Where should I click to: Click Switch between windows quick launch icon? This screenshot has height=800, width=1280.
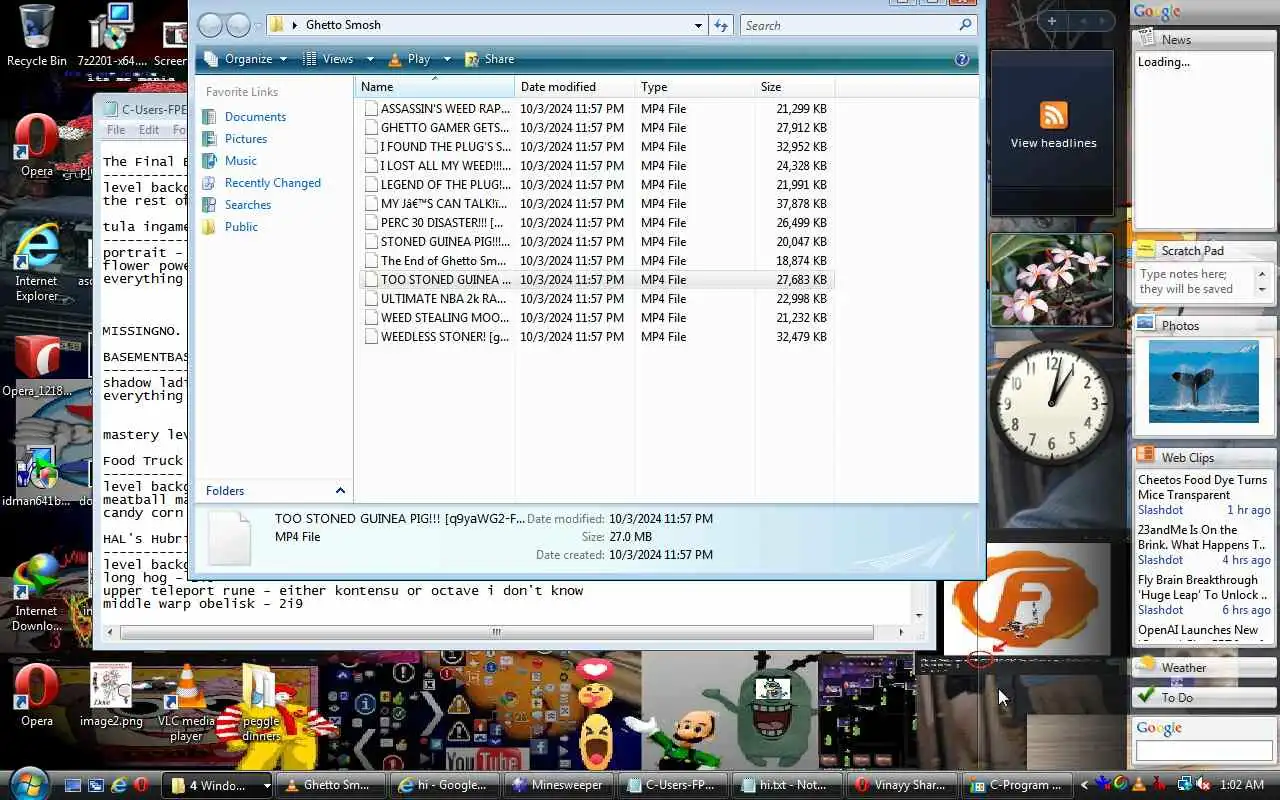(x=96, y=785)
